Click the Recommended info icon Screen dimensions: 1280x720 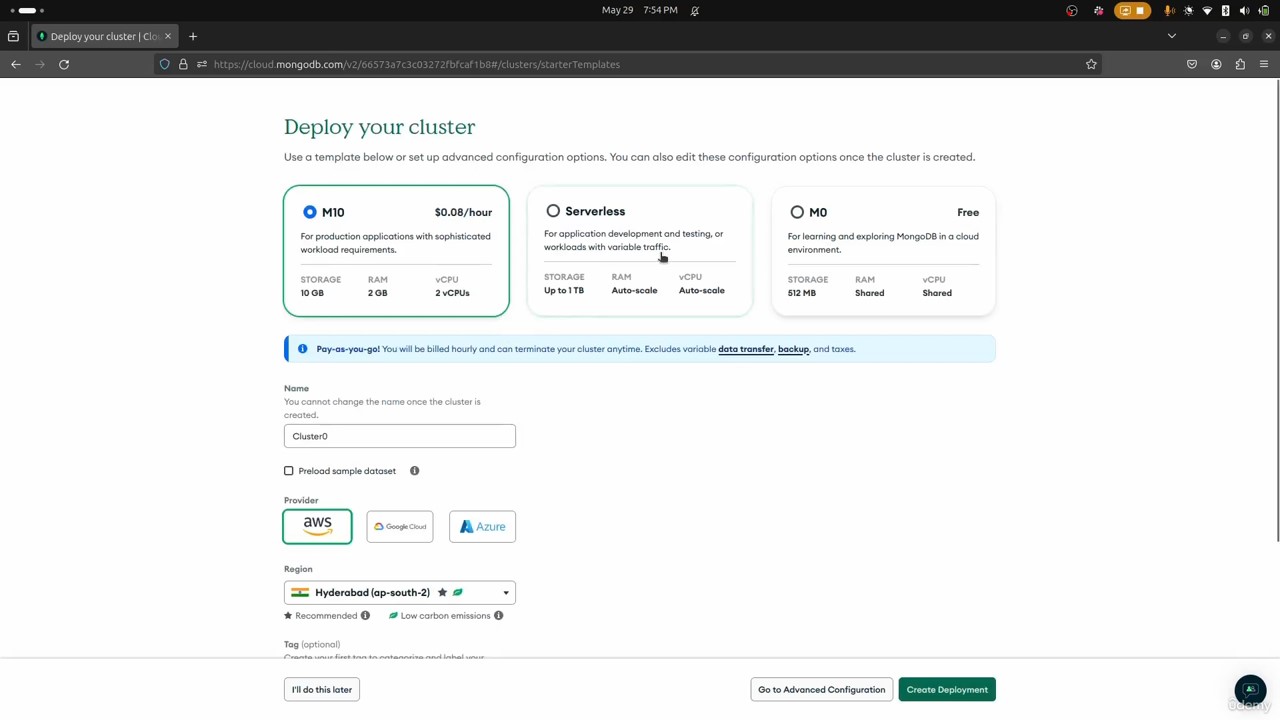[x=365, y=616]
